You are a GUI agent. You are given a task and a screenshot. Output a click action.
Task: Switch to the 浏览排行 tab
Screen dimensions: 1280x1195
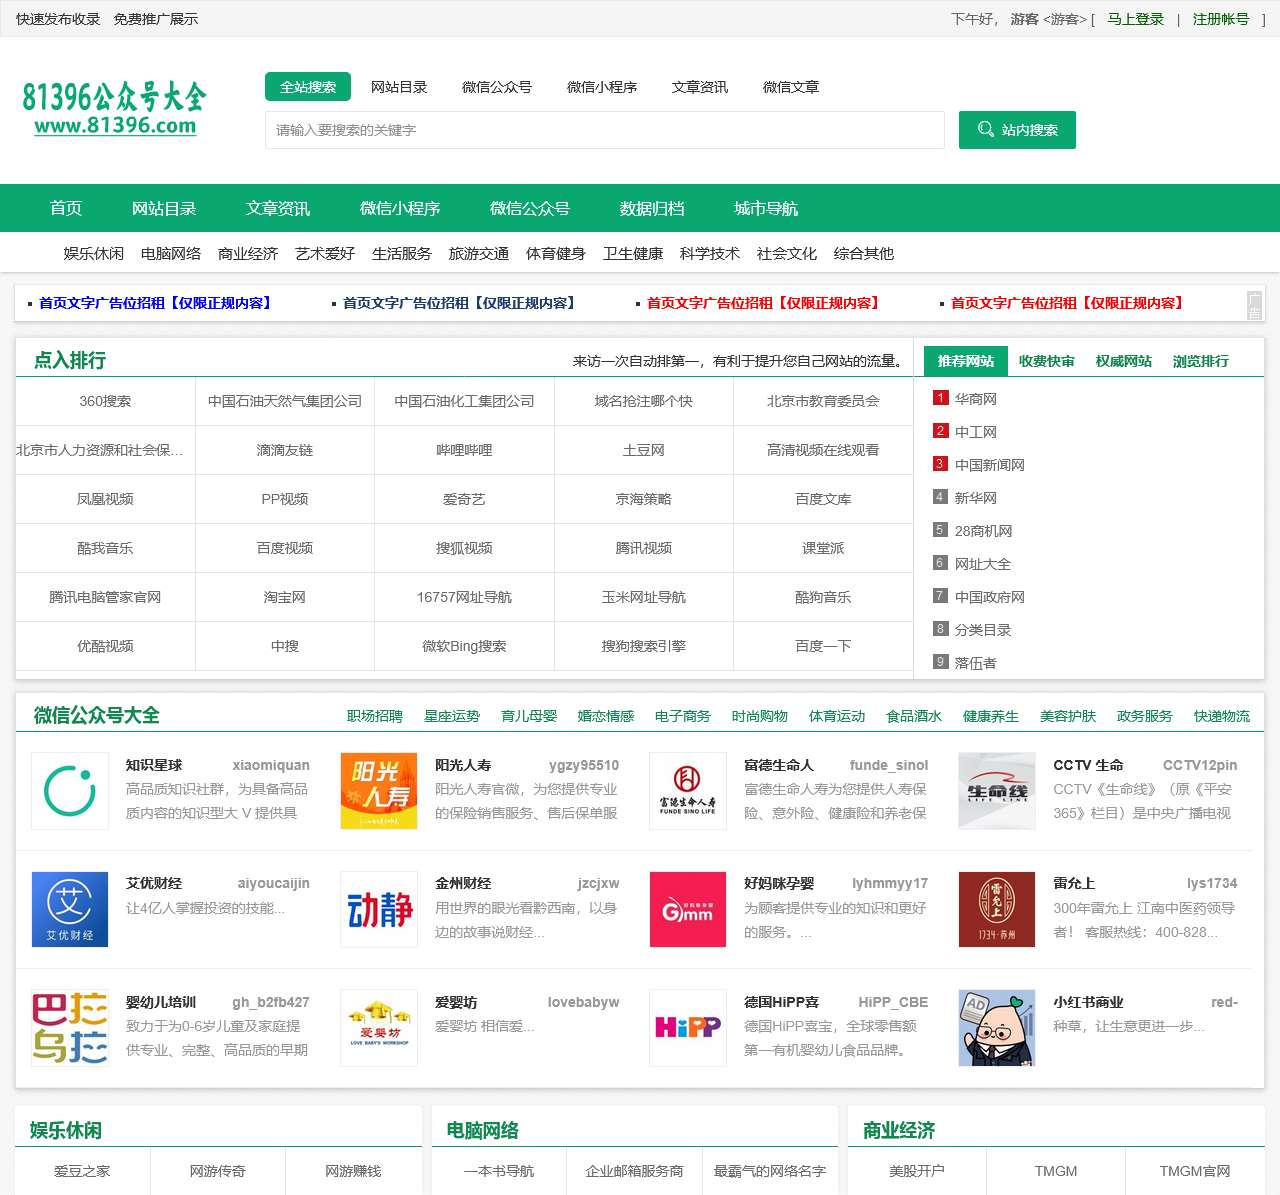(1201, 361)
